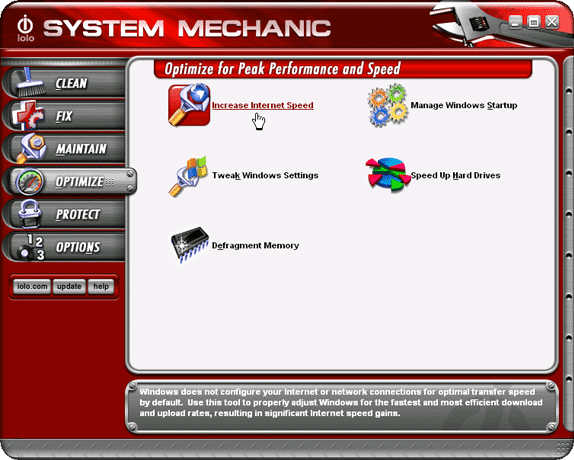Click the description text about internet speed
574x460 pixels.
point(341,403)
